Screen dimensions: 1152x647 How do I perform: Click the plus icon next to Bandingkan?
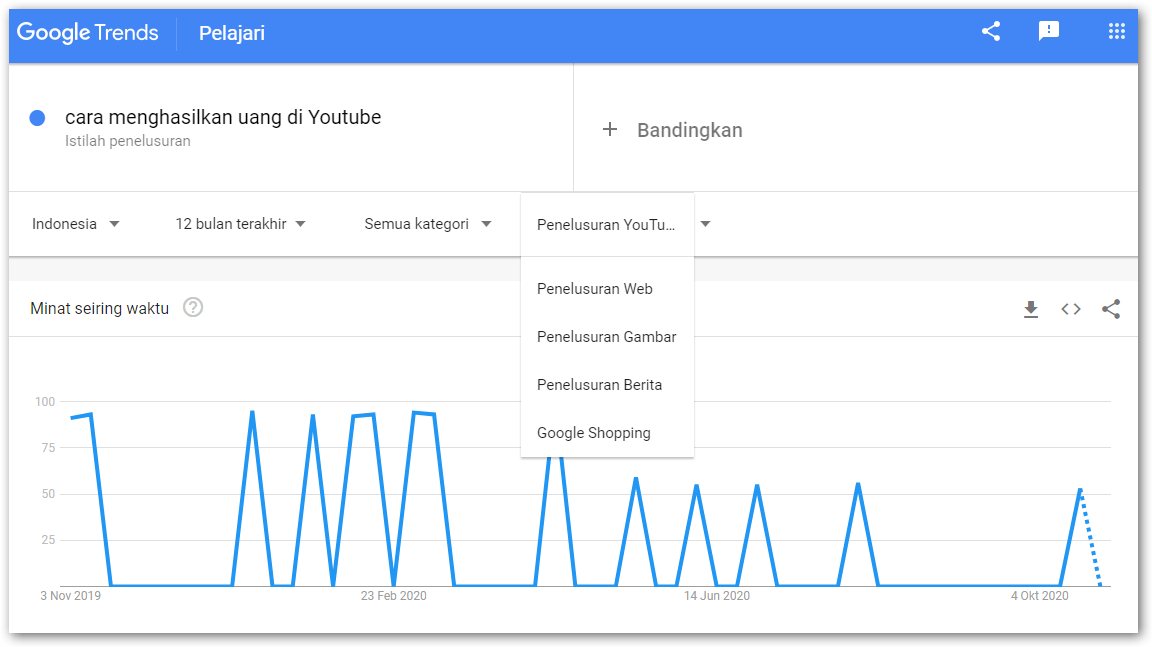610,130
